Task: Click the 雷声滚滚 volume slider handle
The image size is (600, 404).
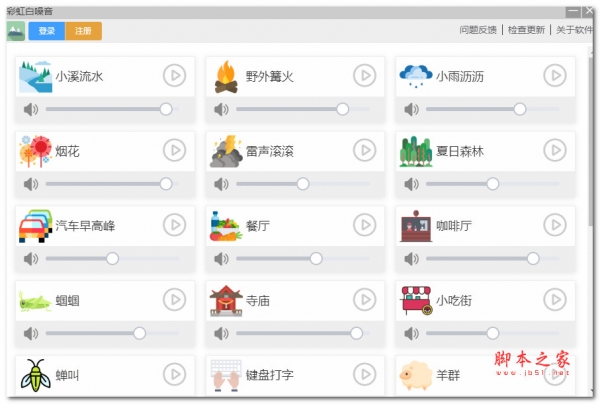Action: click(x=303, y=184)
